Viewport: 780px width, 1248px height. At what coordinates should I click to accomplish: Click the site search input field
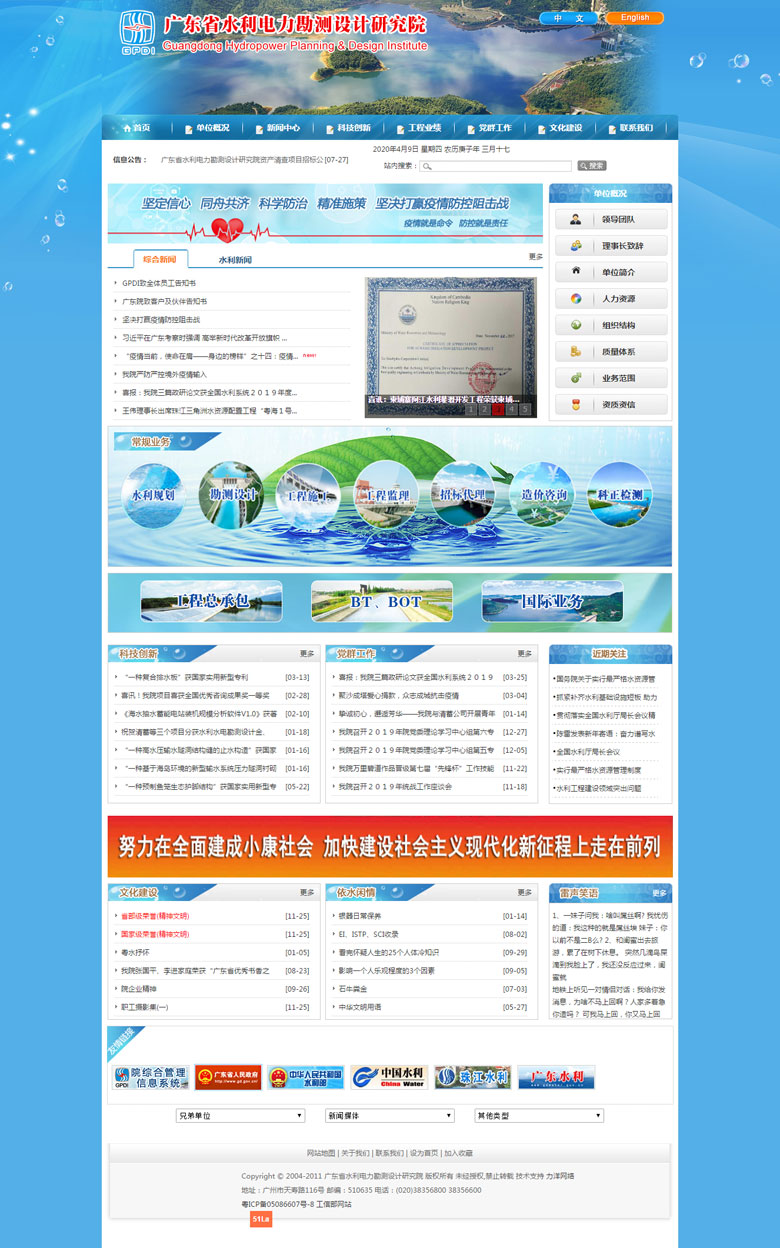coord(496,166)
